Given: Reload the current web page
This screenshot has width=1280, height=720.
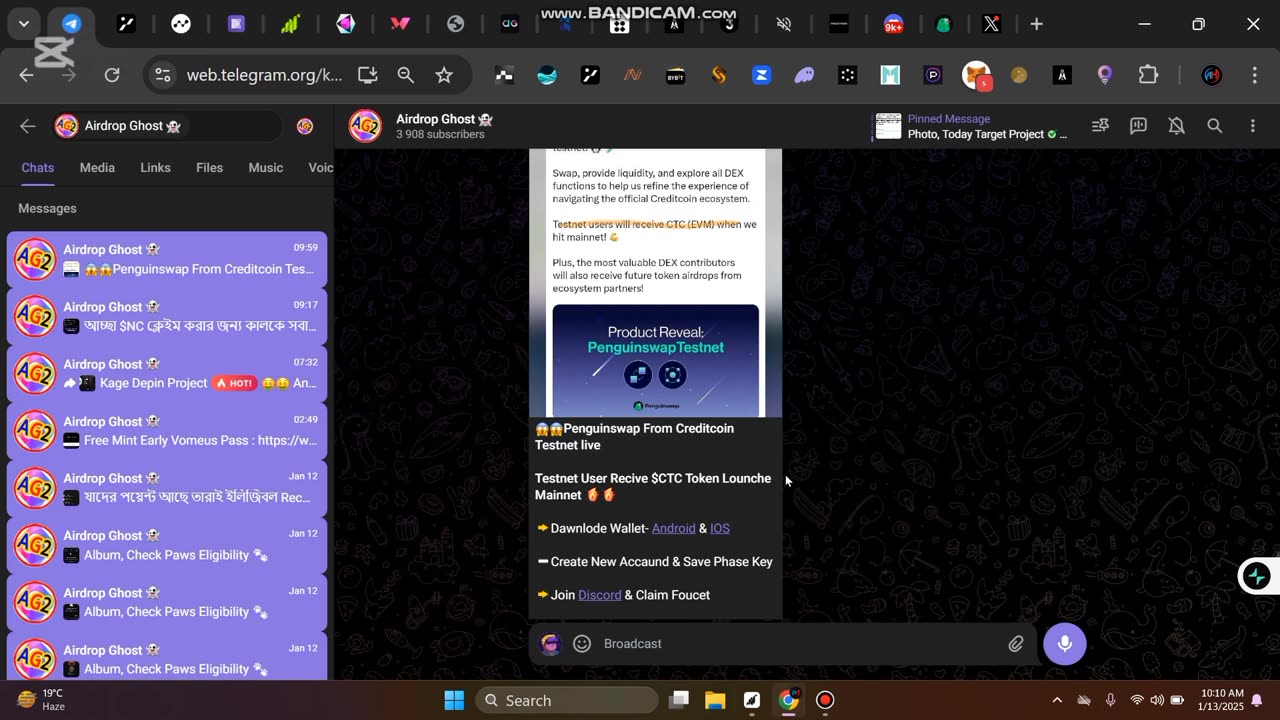Looking at the screenshot, I should (x=112, y=75).
